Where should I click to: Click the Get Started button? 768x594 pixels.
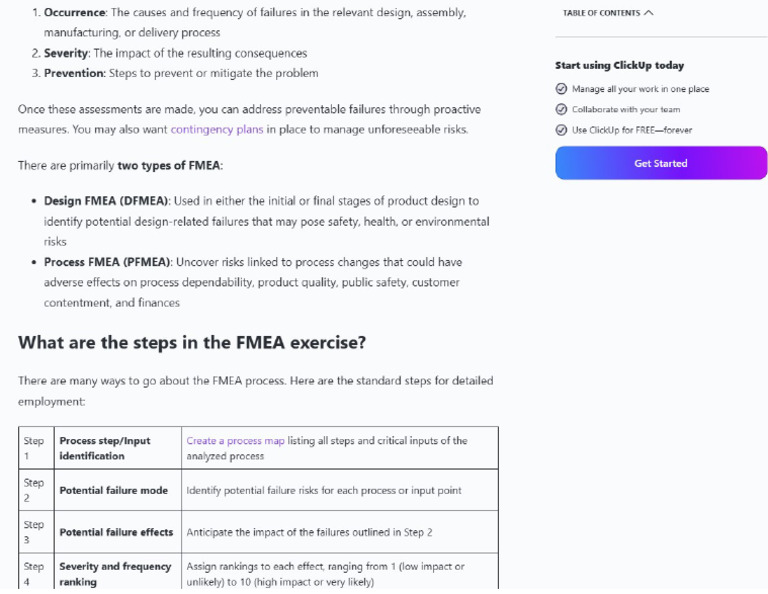click(661, 163)
